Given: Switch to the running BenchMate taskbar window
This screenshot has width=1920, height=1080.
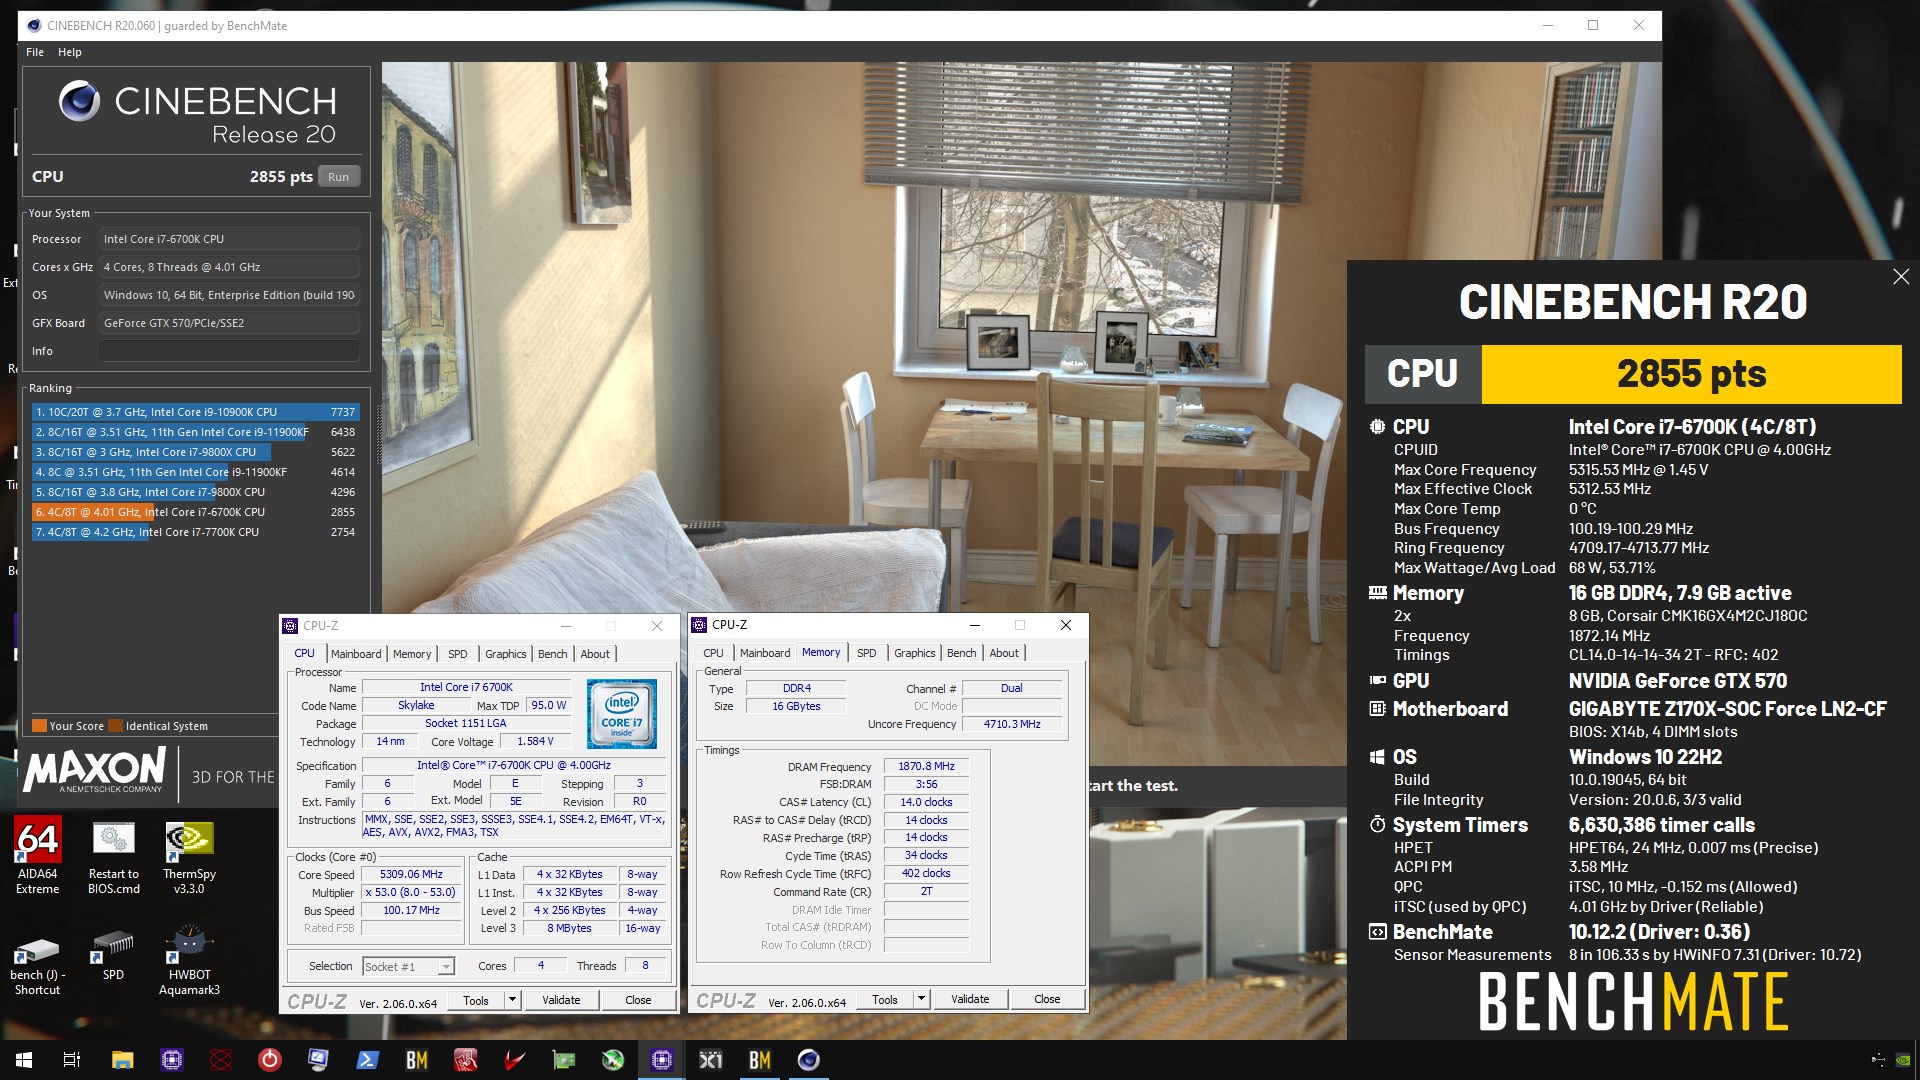Looking at the screenshot, I should 760,1060.
